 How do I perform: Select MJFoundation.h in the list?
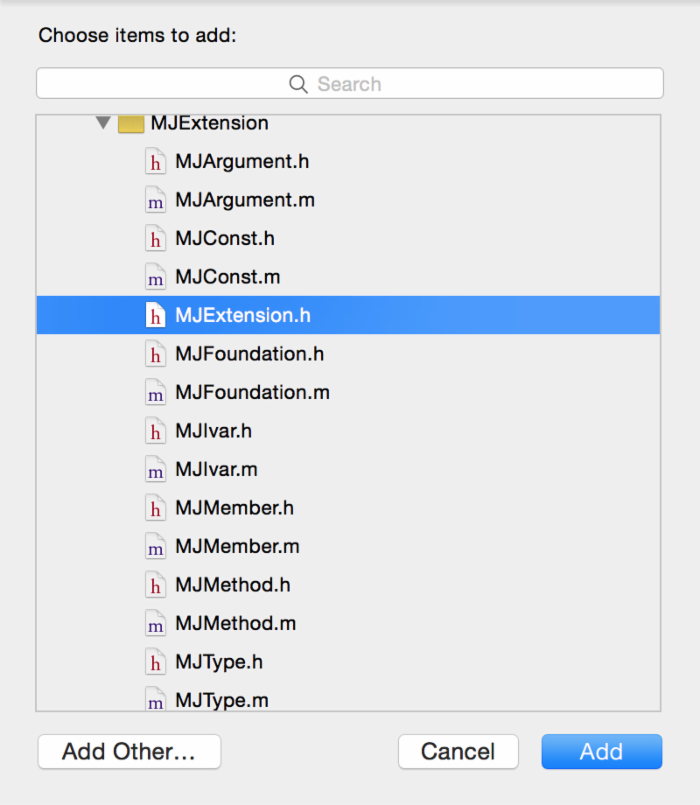click(249, 354)
